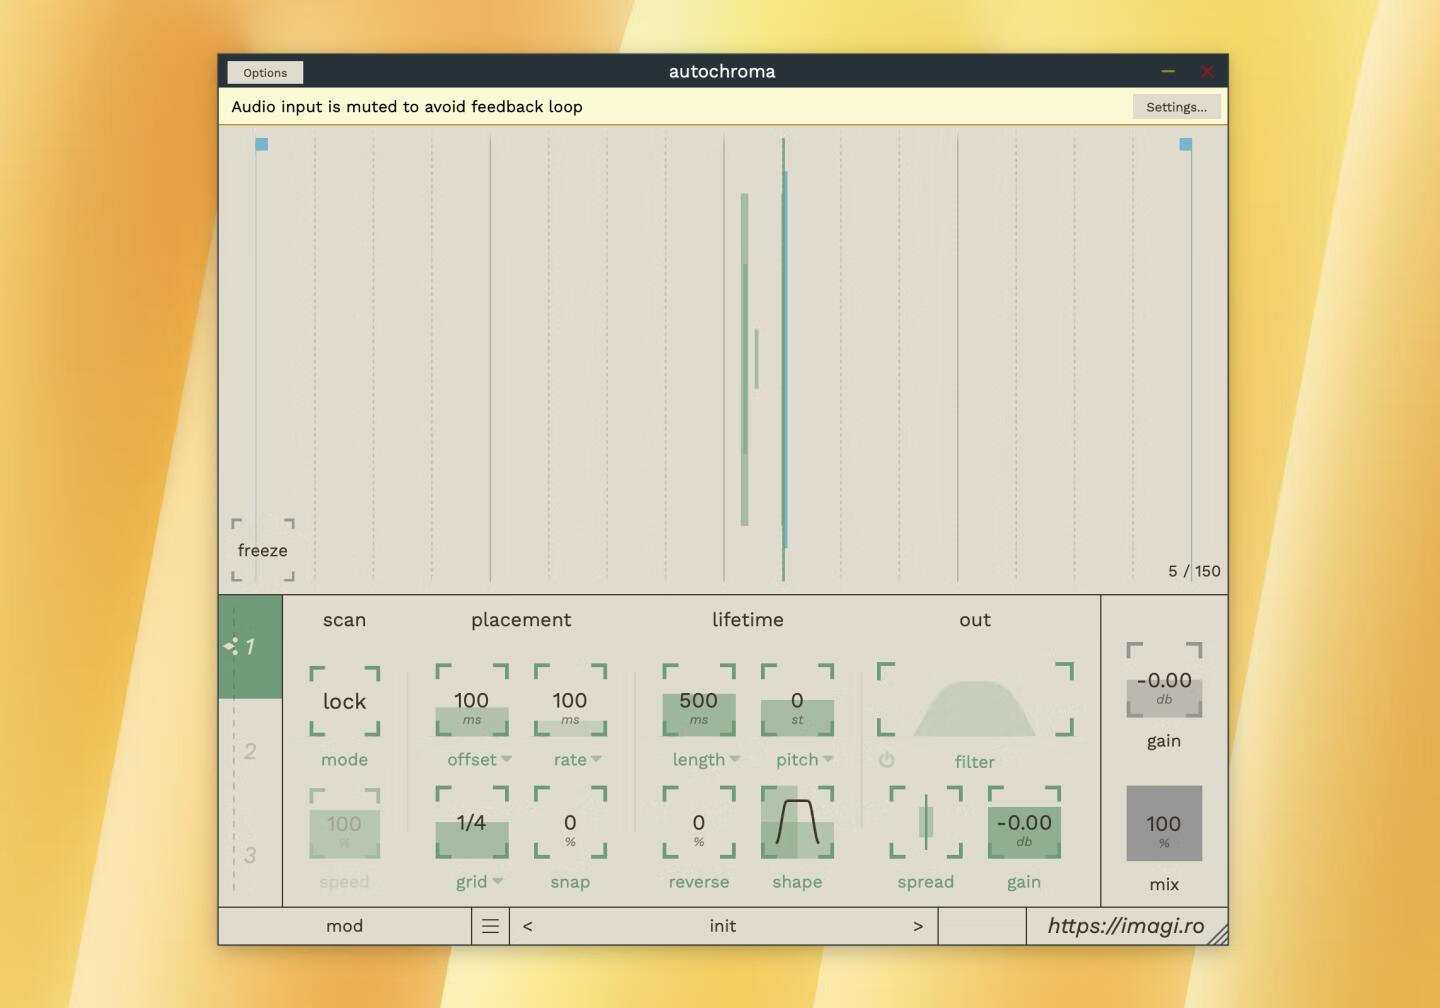The height and width of the screenshot is (1008, 1440).
Task: Open the offset dropdown
Action: pos(478,759)
